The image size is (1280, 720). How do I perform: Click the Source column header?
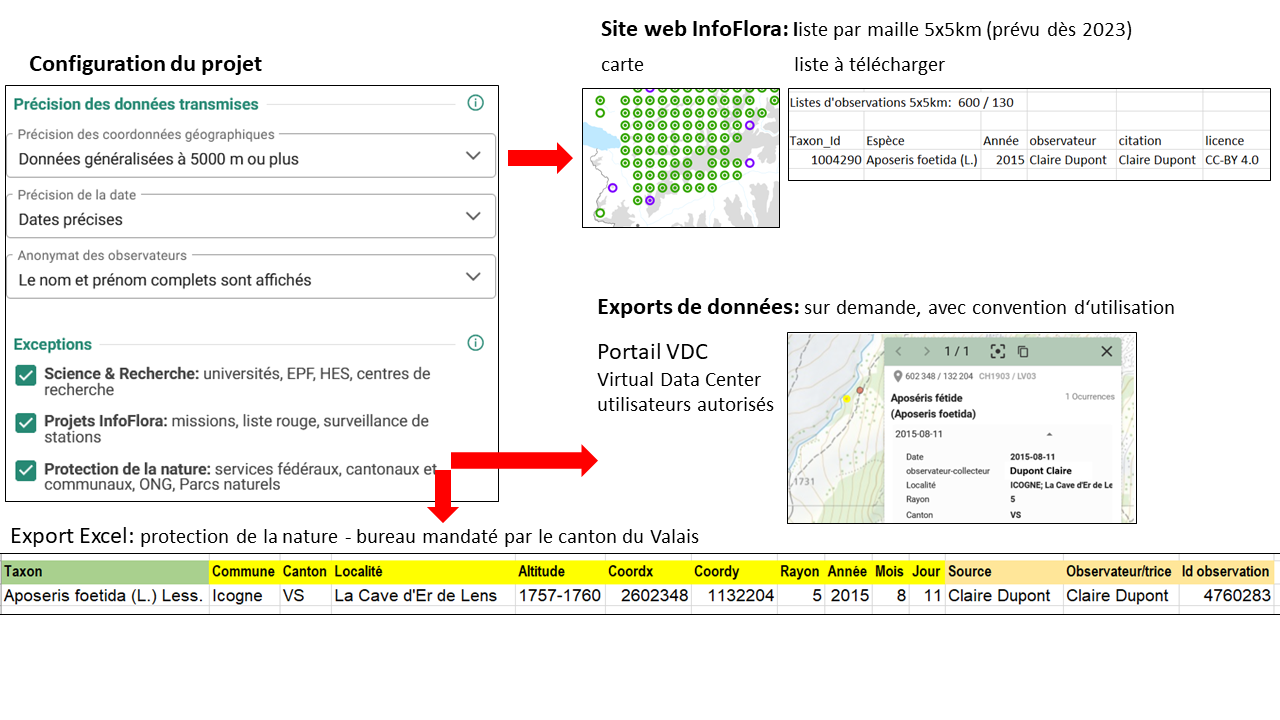pyautogui.click(x=1003, y=572)
